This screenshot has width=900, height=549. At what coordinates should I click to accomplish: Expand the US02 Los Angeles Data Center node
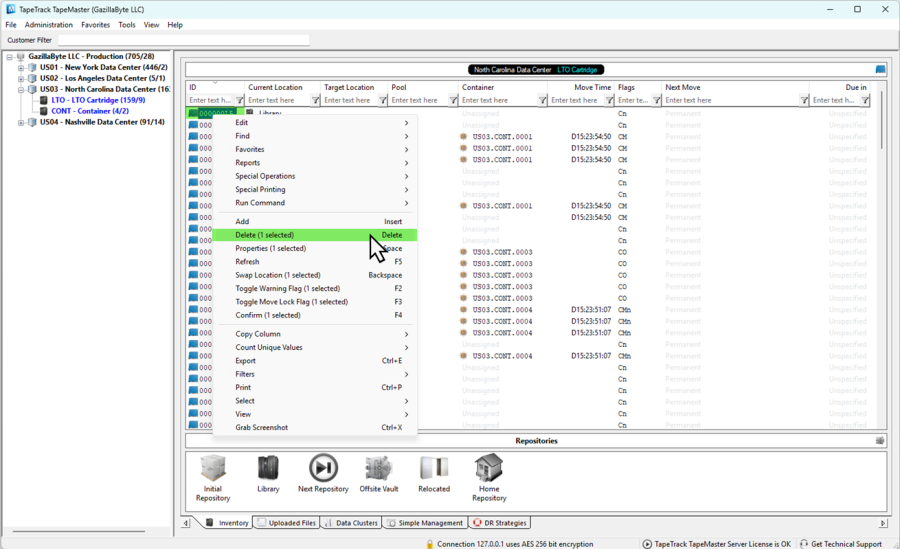point(21,79)
